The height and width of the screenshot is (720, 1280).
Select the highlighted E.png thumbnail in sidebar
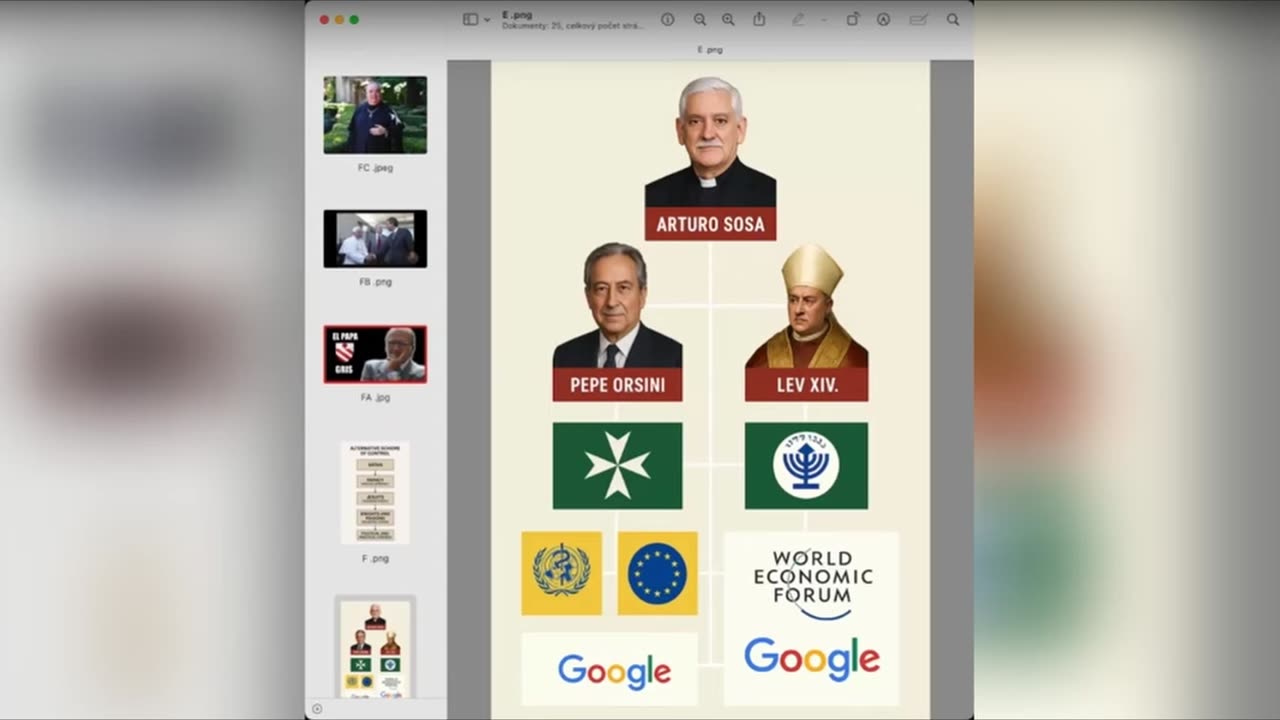coord(375,648)
